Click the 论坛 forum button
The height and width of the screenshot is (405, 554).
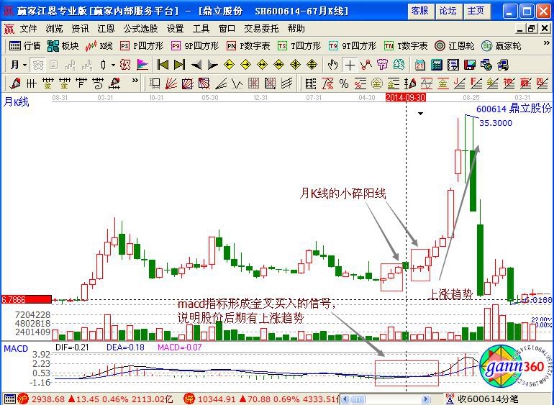click(448, 11)
